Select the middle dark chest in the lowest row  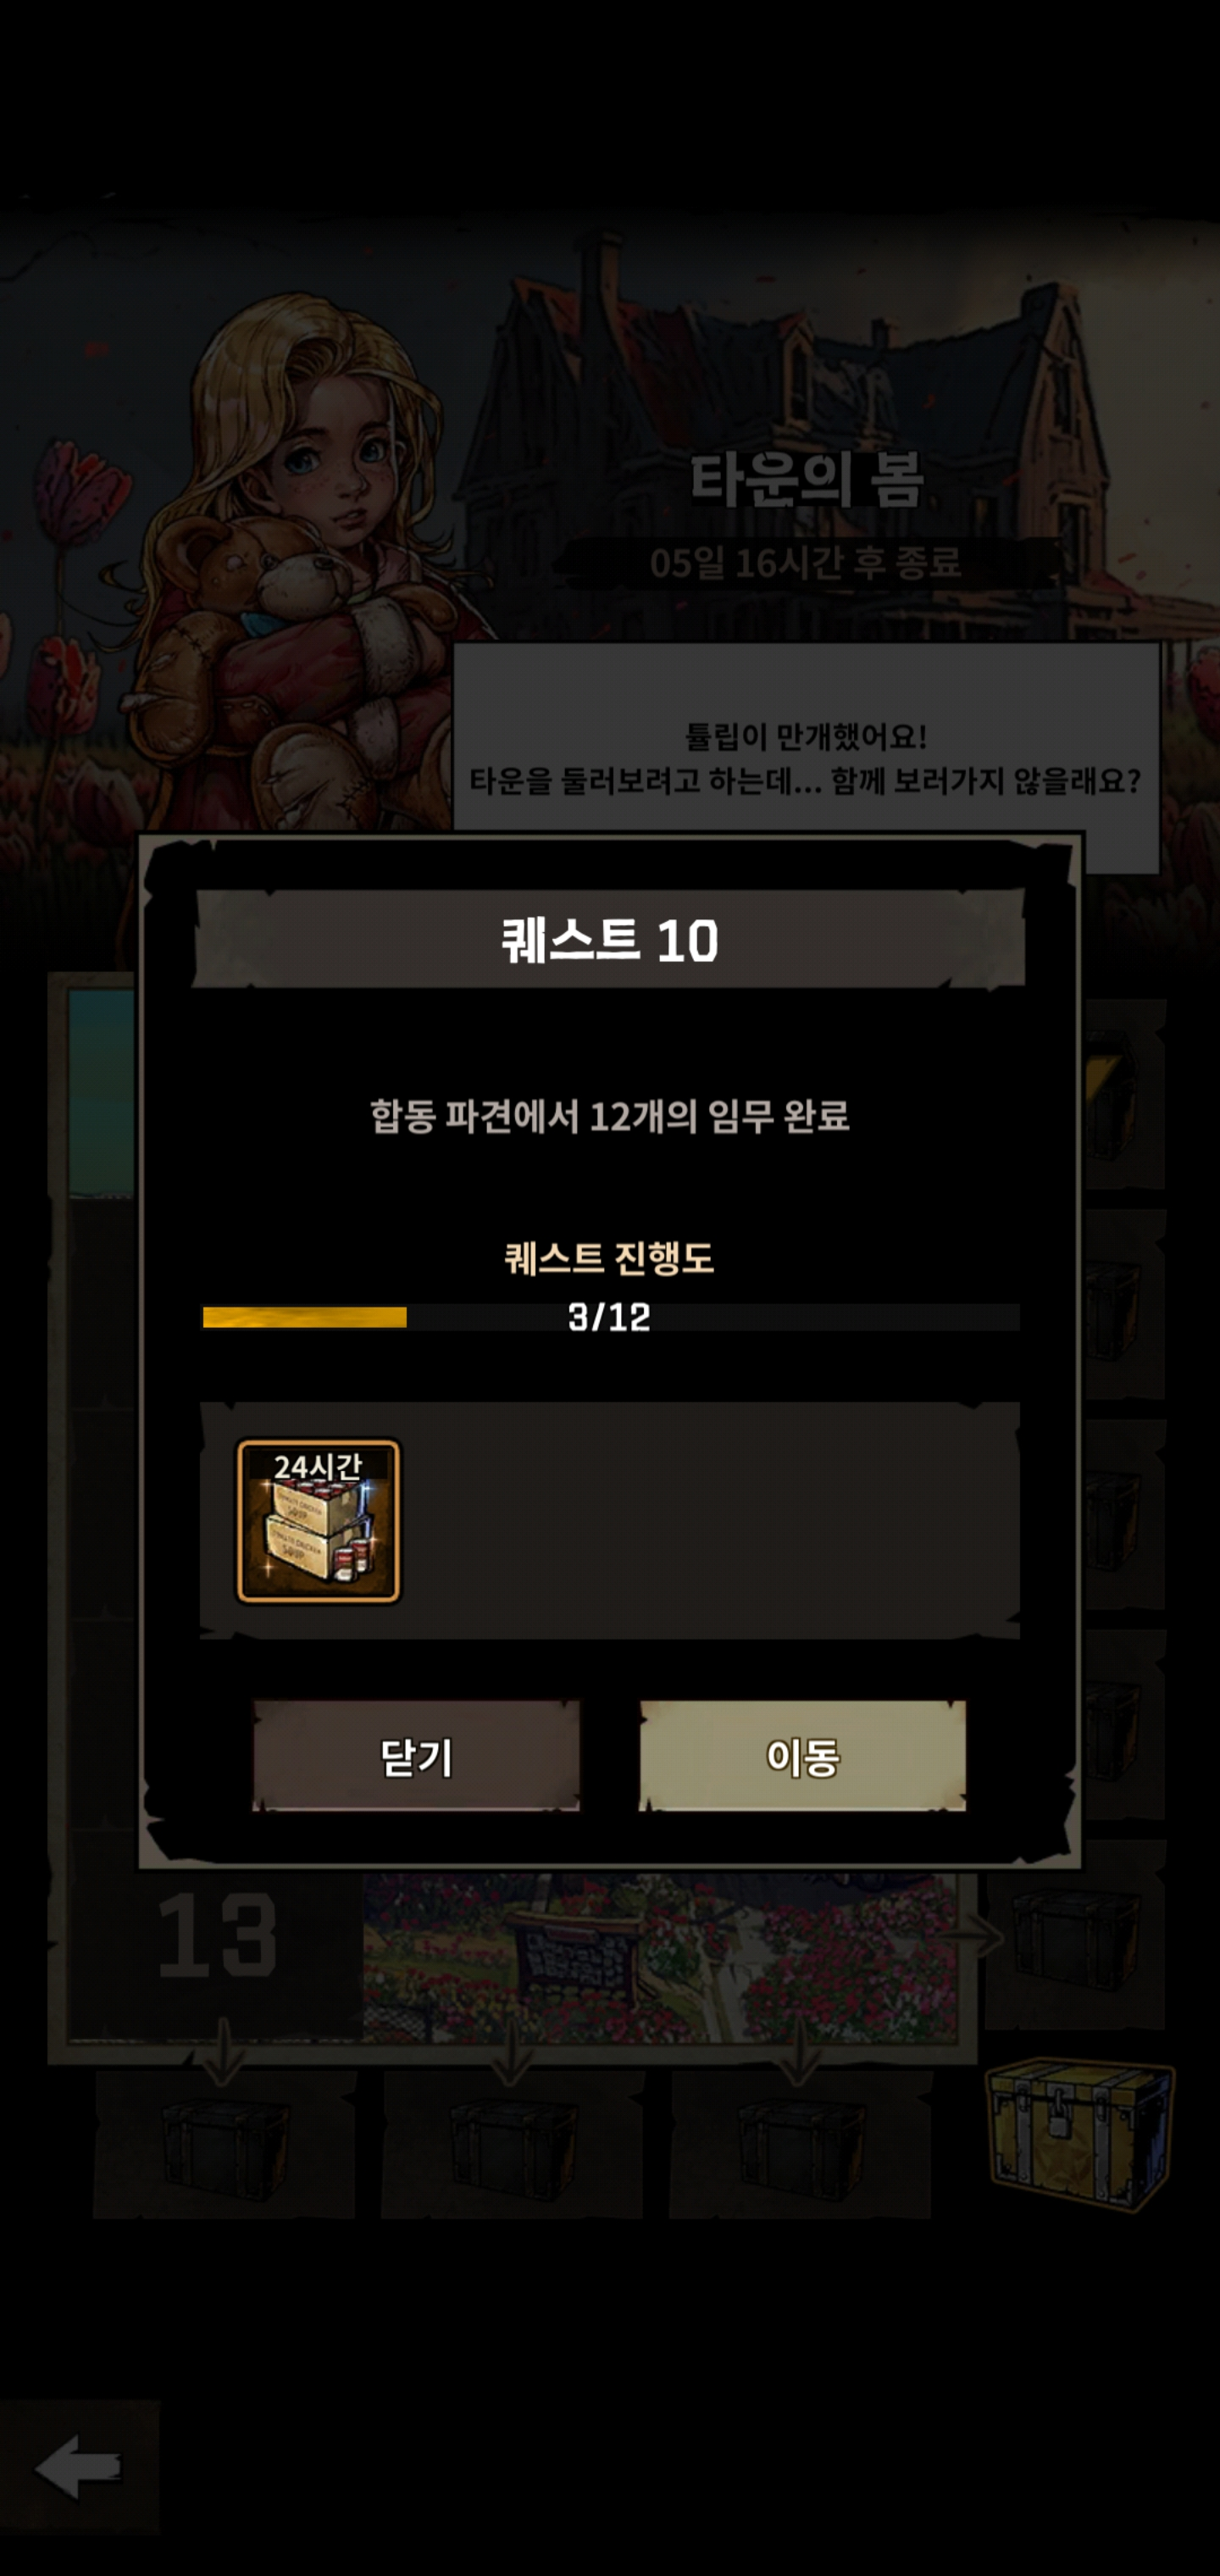[512, 2149]
